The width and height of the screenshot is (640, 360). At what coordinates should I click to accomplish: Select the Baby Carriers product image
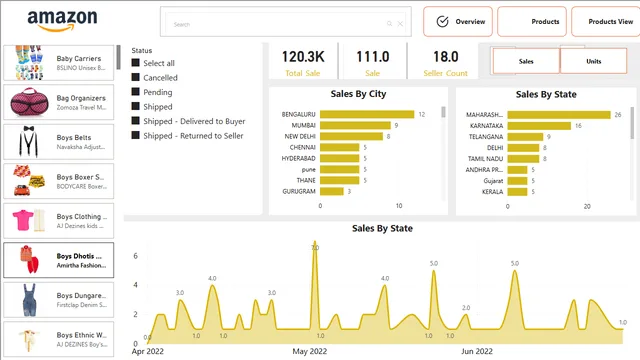[x=29, y=62]
